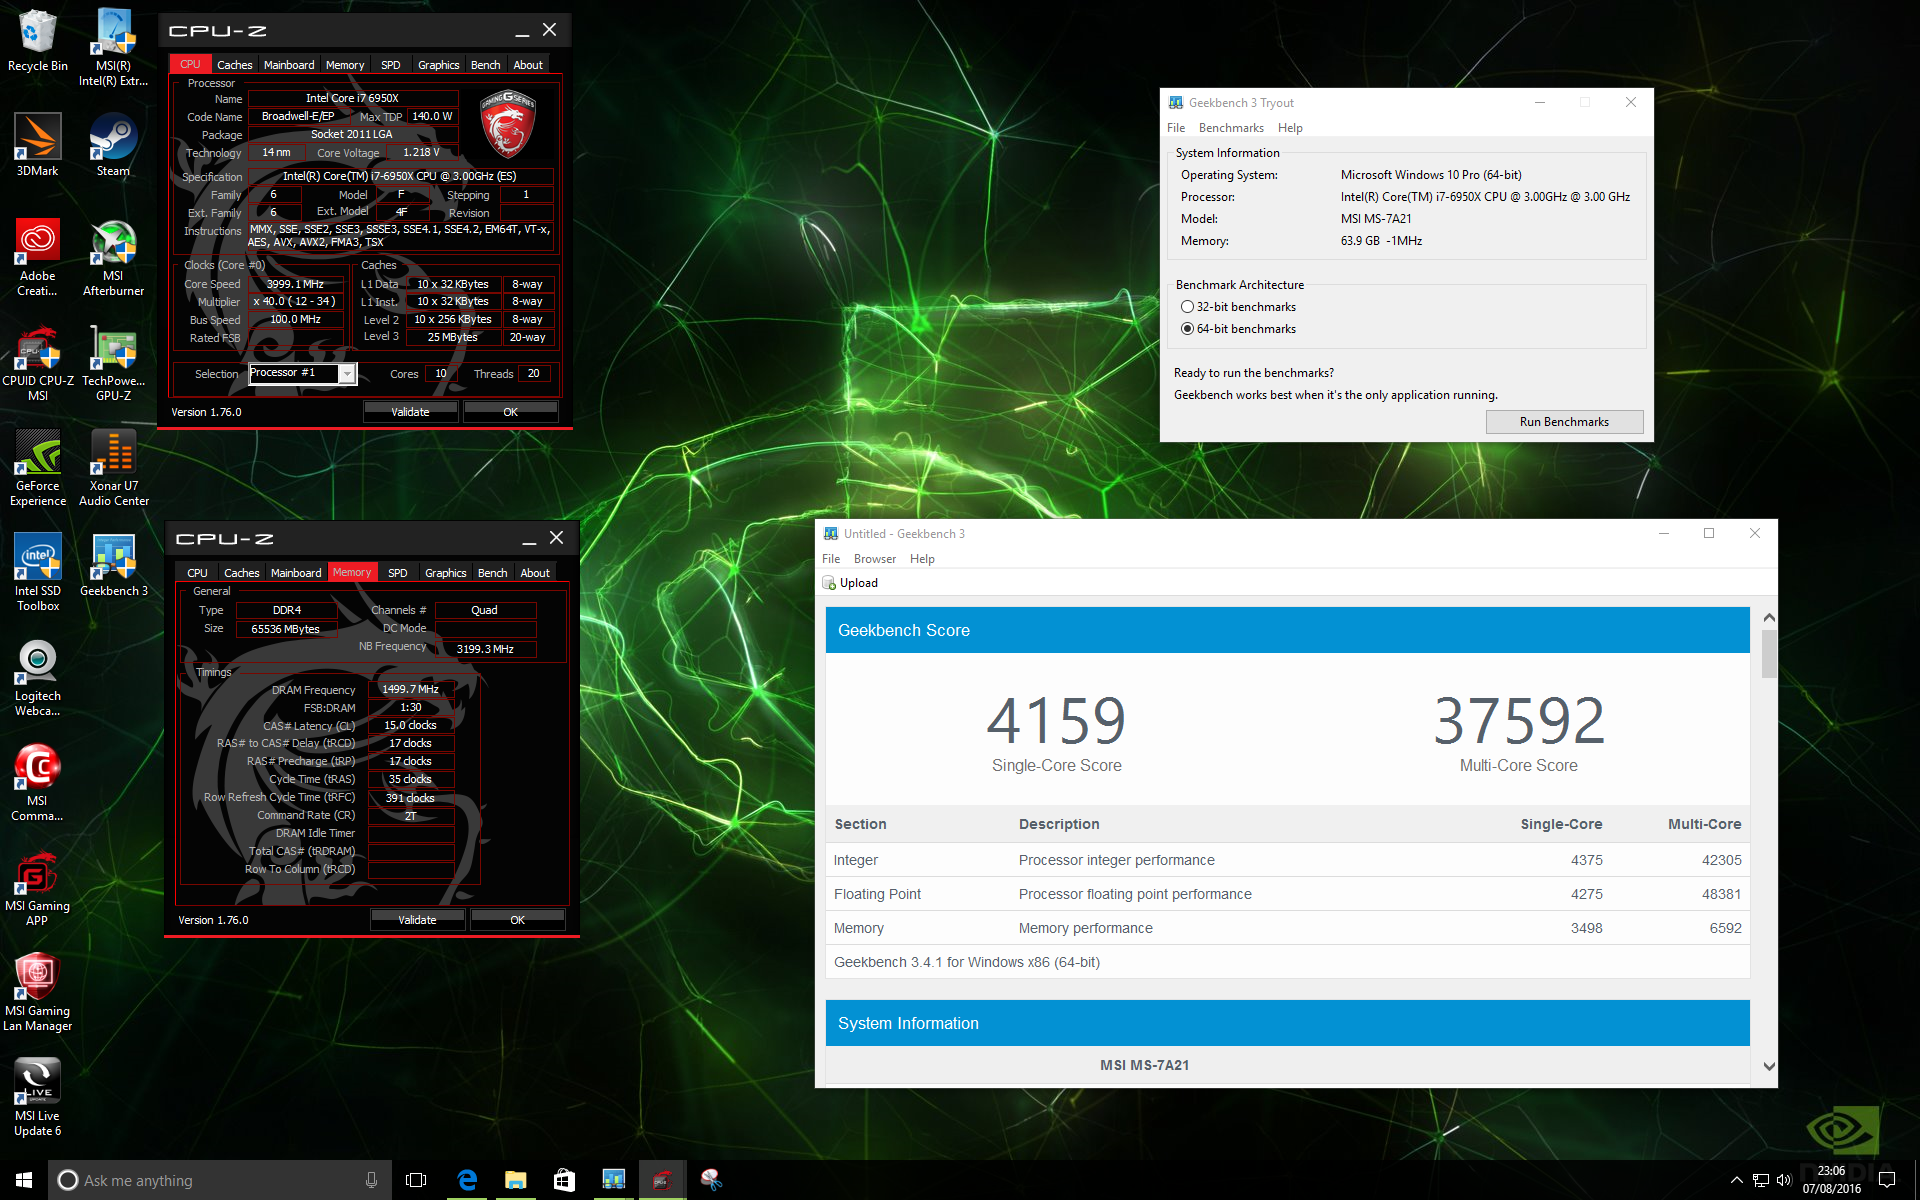Select 64-bit benchmarks radio option
Image resolution: width=1920 pixels, height=1200 pixels.
click(x=1187, y=329)
